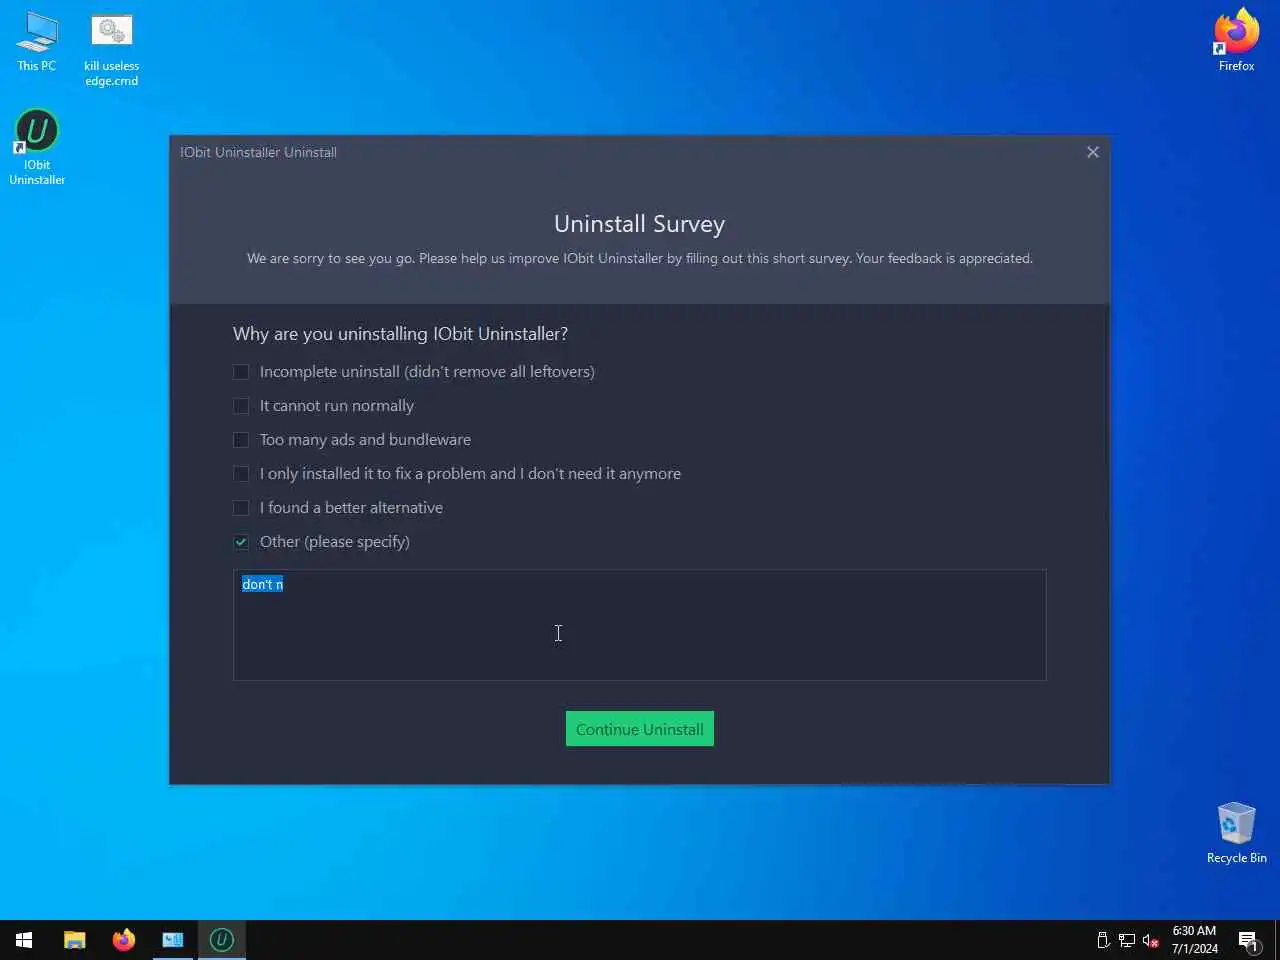Open File Explorer from taskbar
The width and height of the screenshot is (1280, 960).
click(75, 940)
